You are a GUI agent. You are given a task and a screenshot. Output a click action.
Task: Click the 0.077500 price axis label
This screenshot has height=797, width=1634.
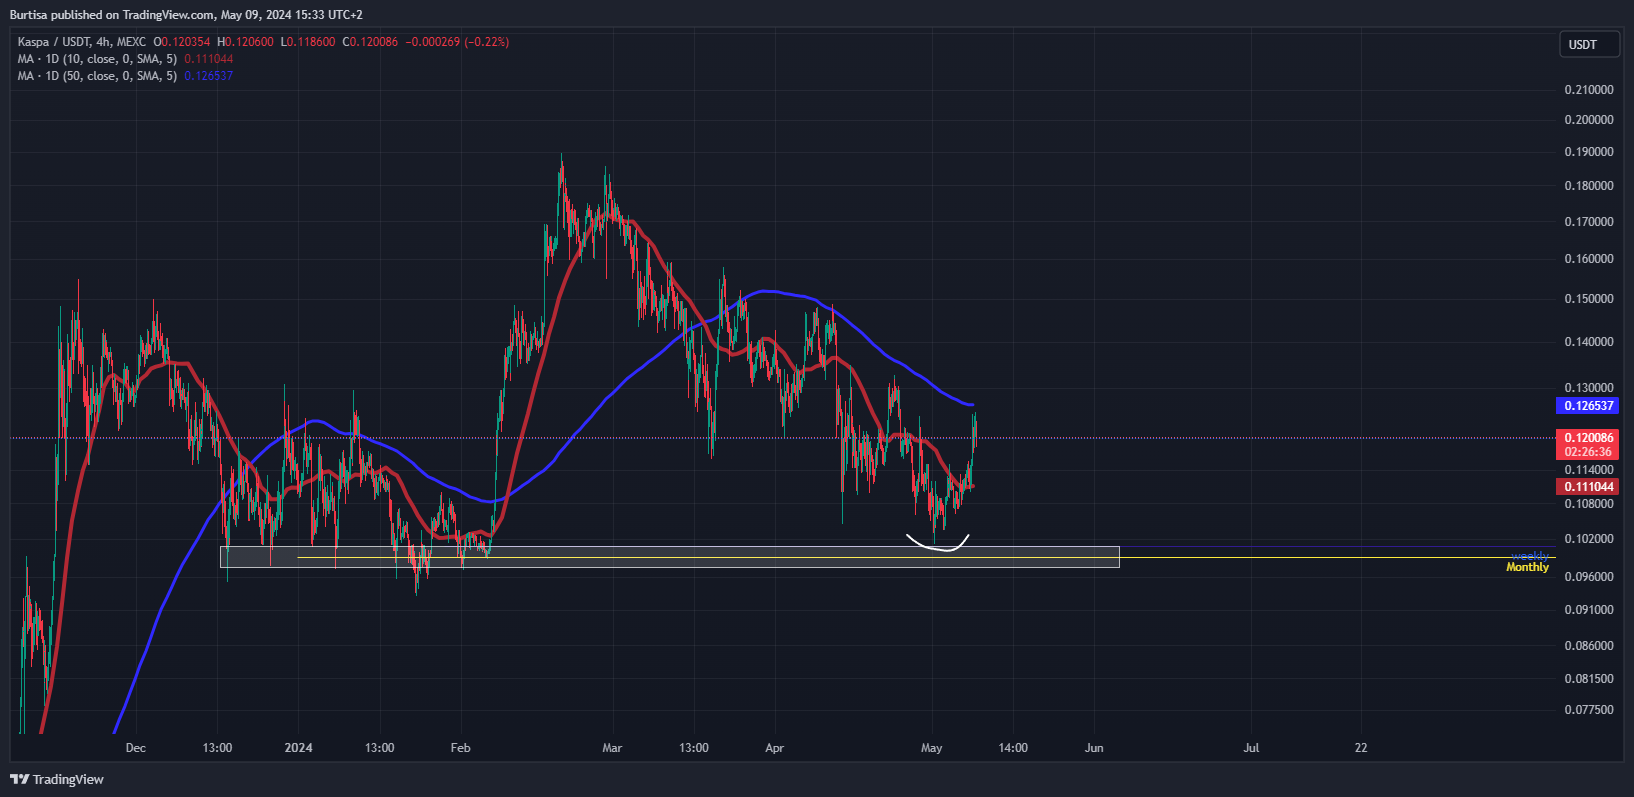1589,710
